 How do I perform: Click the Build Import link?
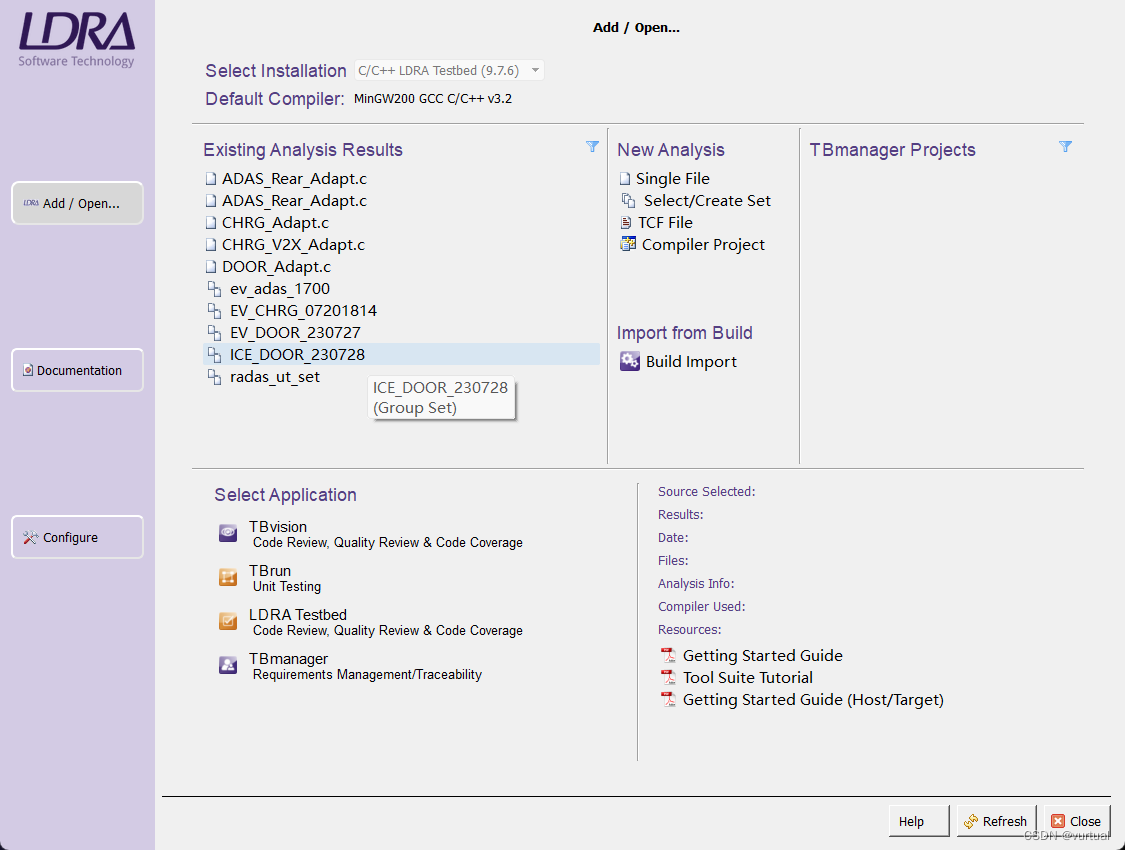point(691,362)
